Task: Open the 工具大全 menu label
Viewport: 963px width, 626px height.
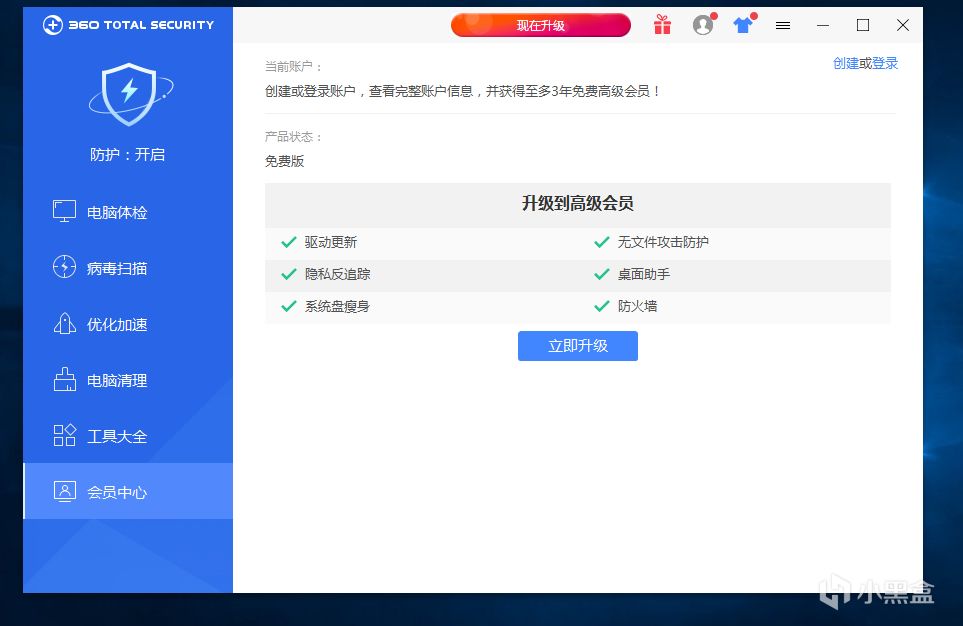Action: coord(117,436)
